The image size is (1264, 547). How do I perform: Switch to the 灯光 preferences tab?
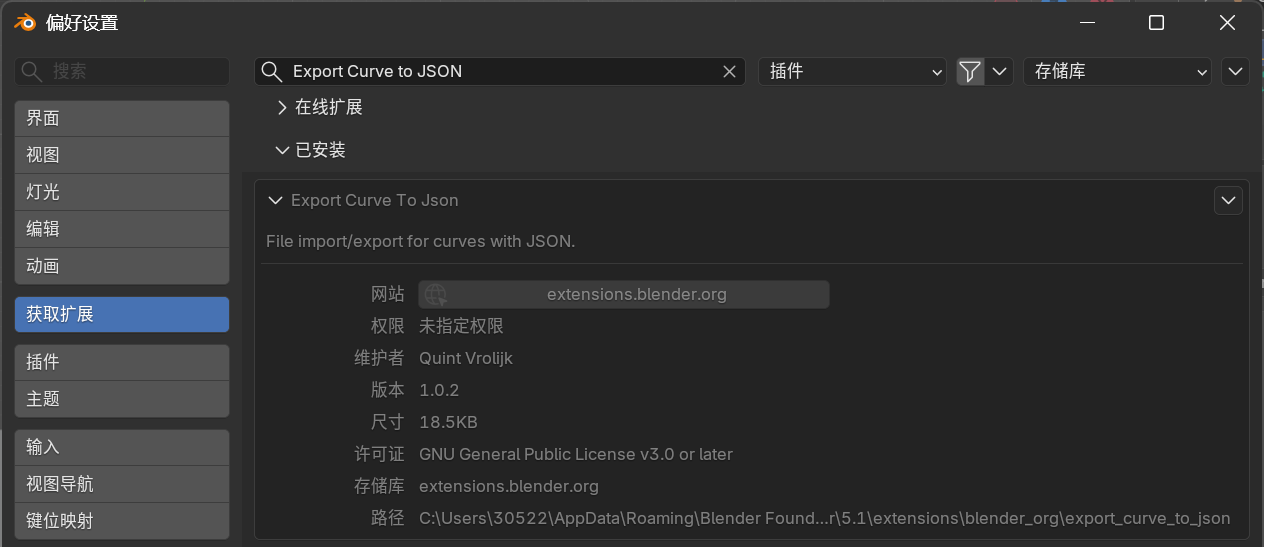coord(122,192)
